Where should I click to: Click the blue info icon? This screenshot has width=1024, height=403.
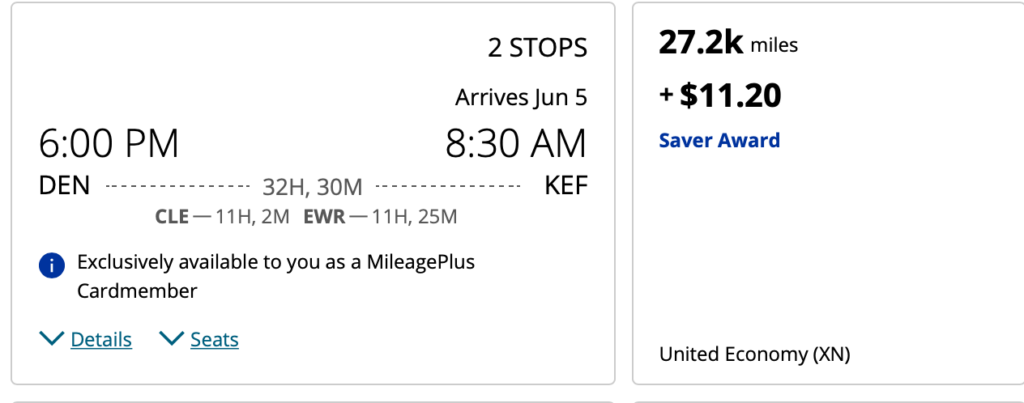click(x=52, y=266)
